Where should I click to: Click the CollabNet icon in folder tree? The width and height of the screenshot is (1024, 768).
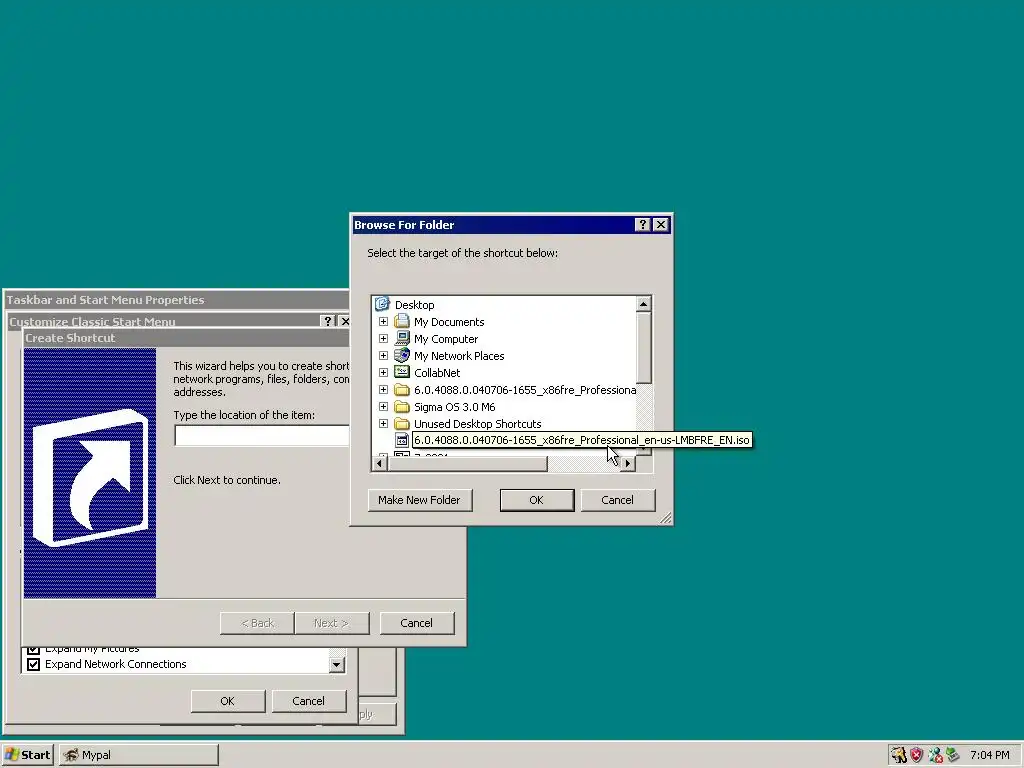click(x=402, y=372)
